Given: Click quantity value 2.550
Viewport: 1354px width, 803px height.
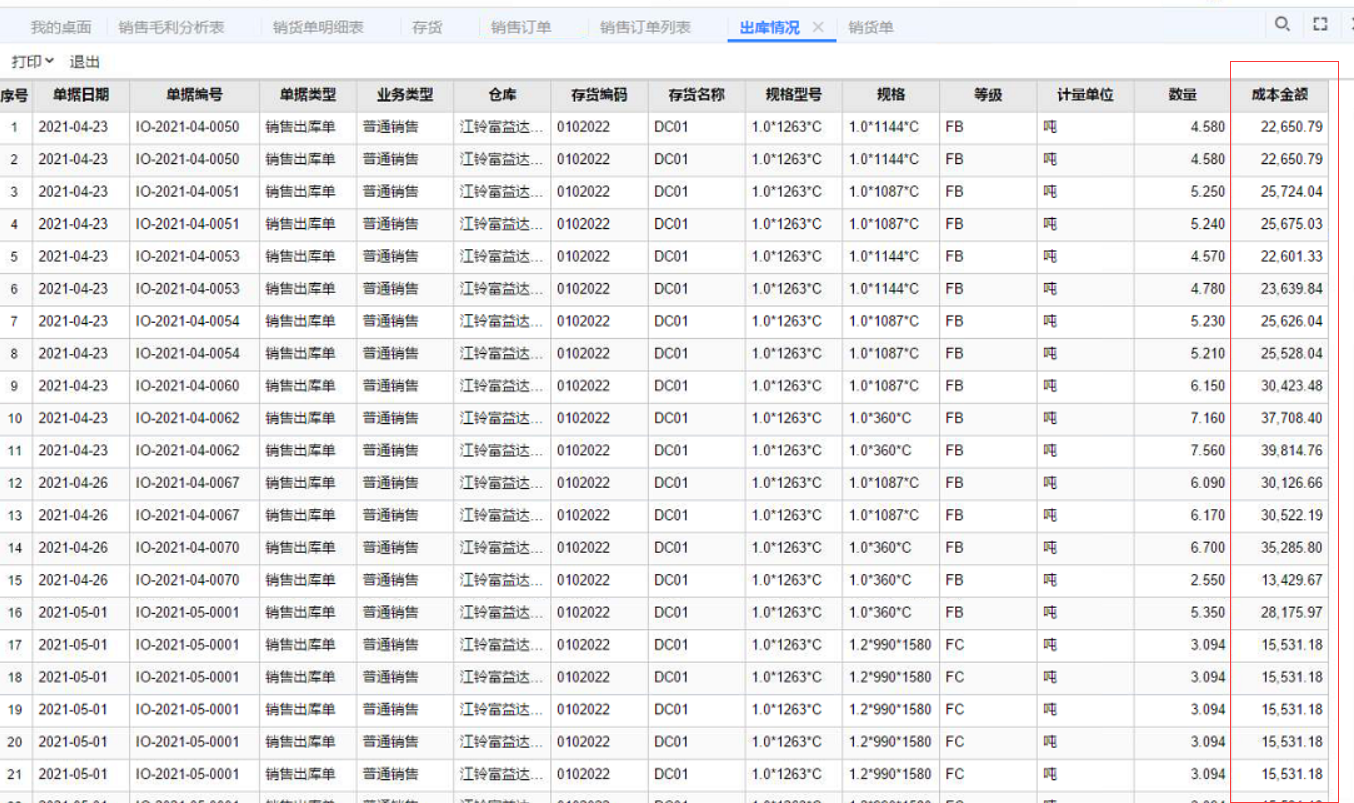Looking at the screenshot, I should click(x=1208, y=580).
